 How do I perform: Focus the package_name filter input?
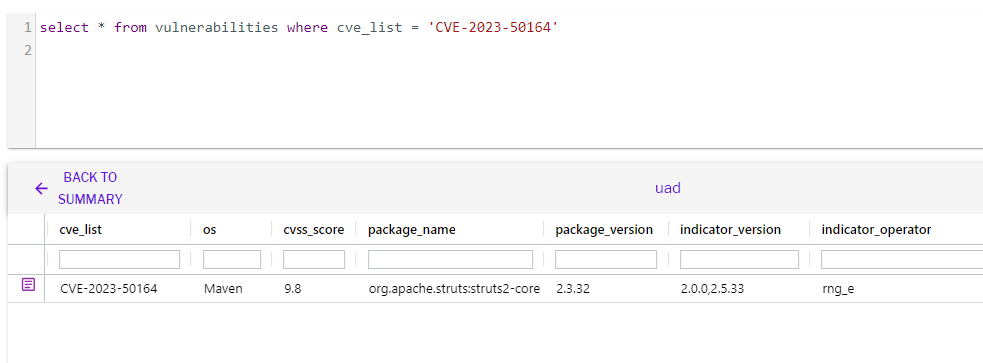[450, 260]
